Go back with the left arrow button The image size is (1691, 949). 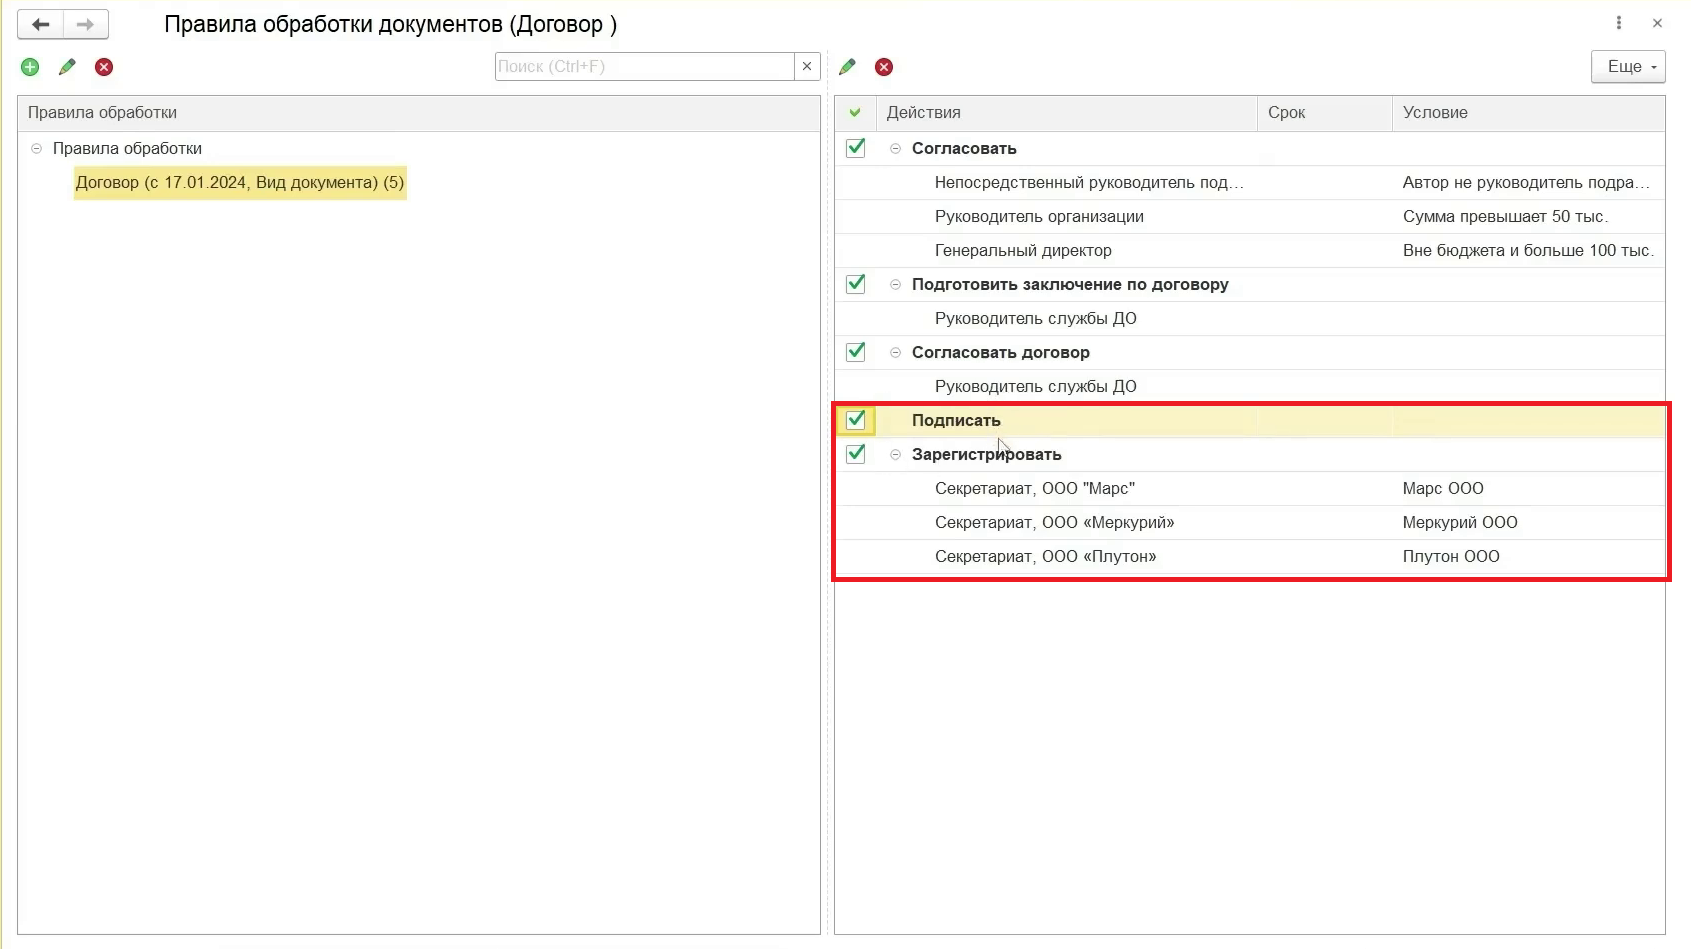(x=41, y=24)
